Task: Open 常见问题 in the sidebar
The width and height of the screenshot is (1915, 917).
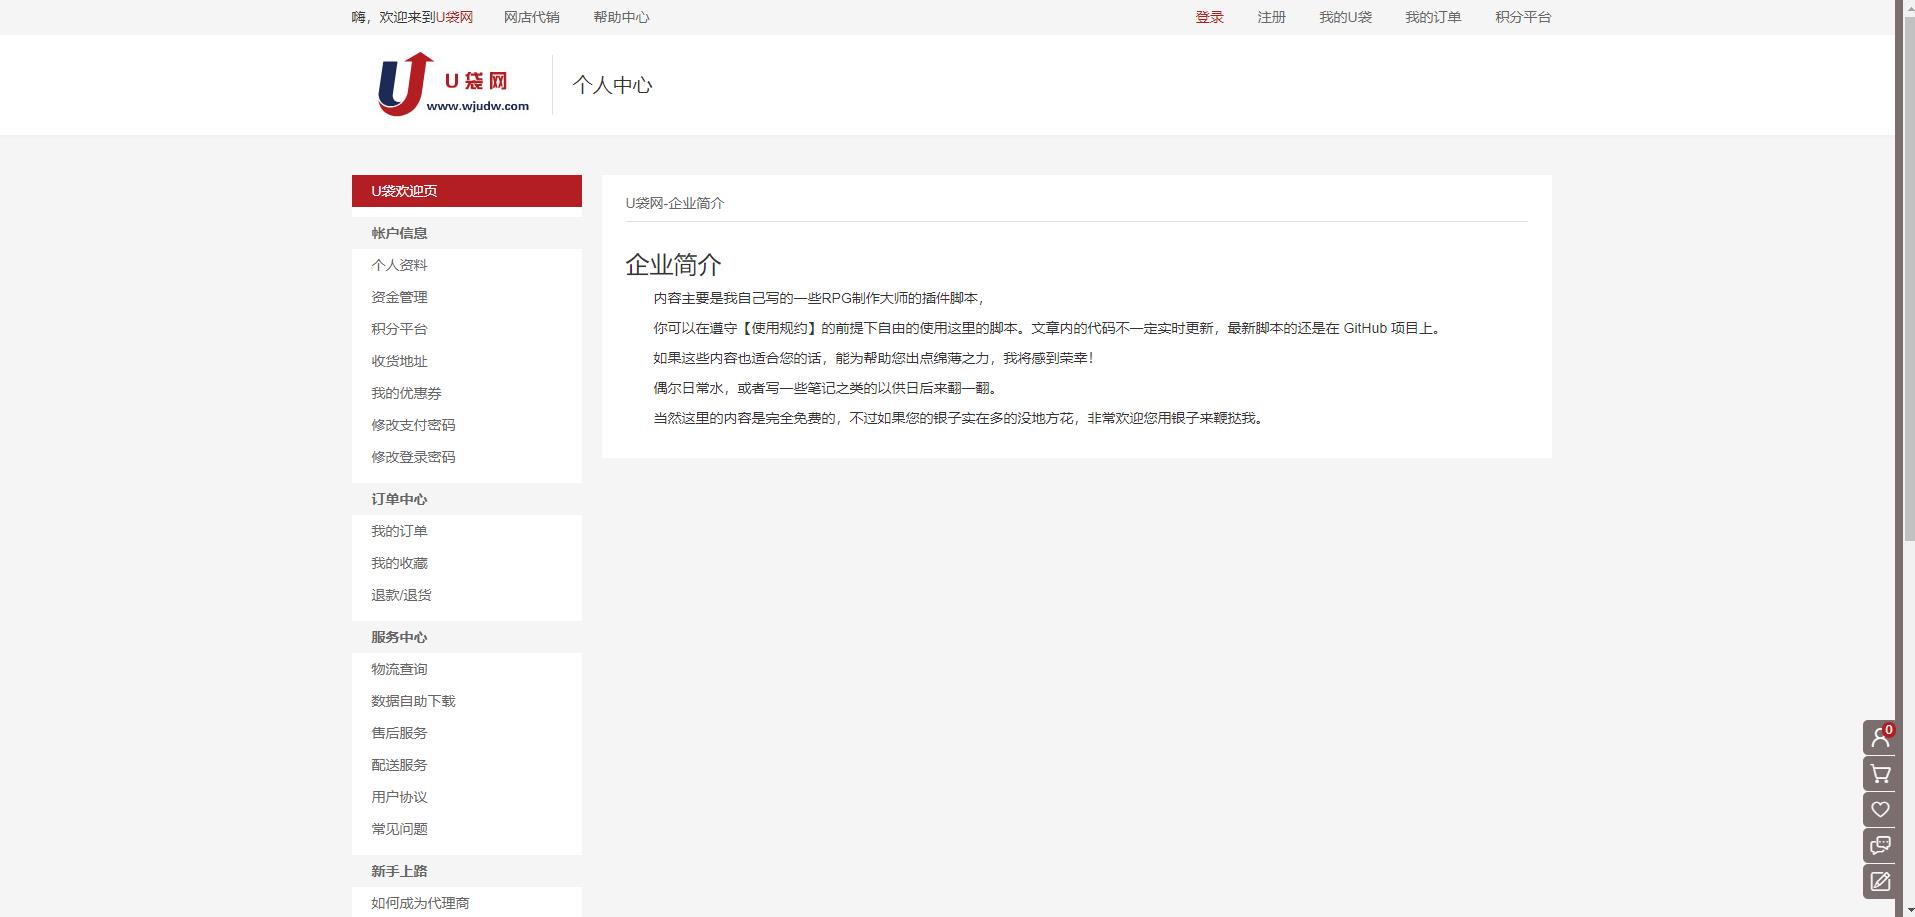Action: 399,829
